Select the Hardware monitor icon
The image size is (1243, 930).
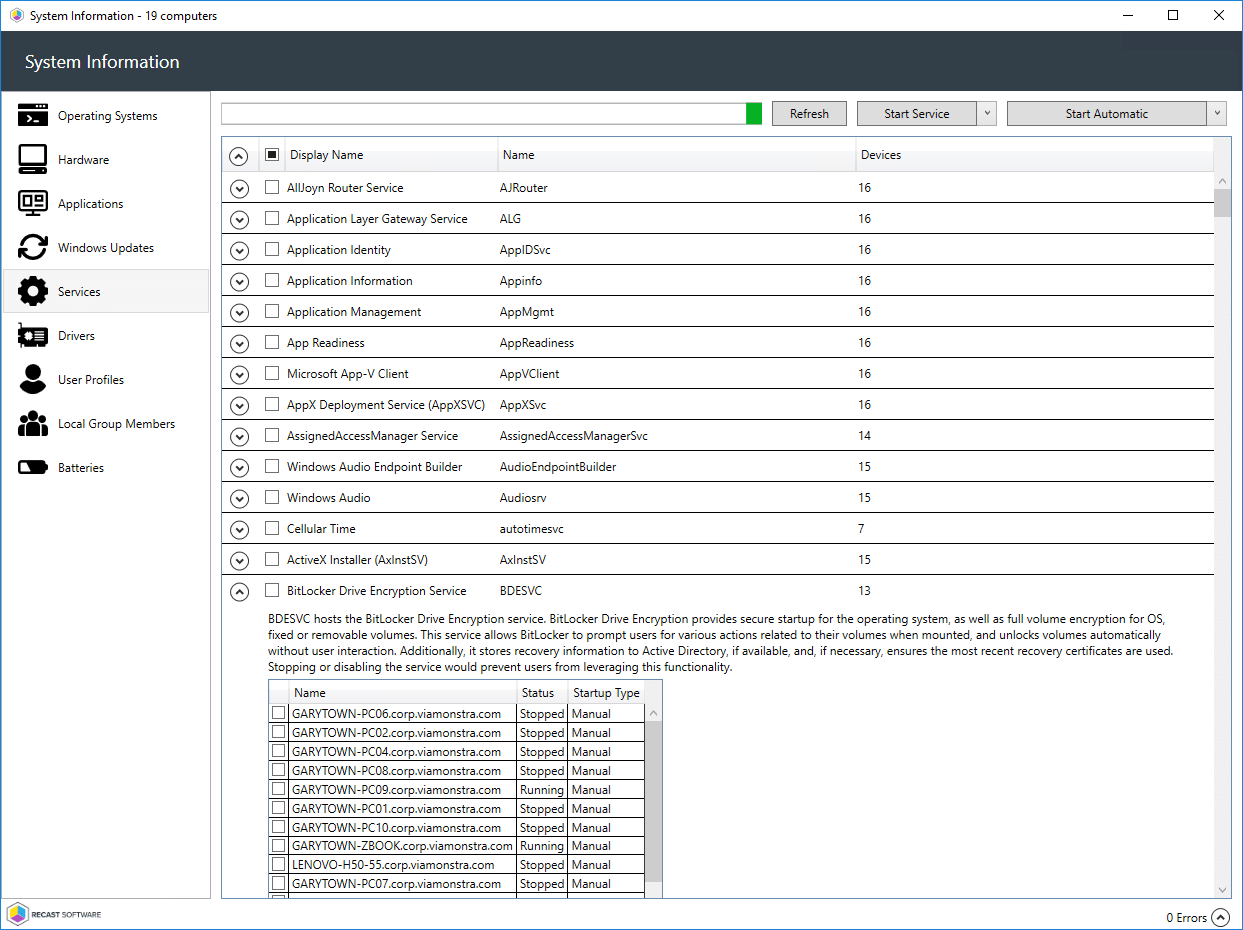pos(33,160)
